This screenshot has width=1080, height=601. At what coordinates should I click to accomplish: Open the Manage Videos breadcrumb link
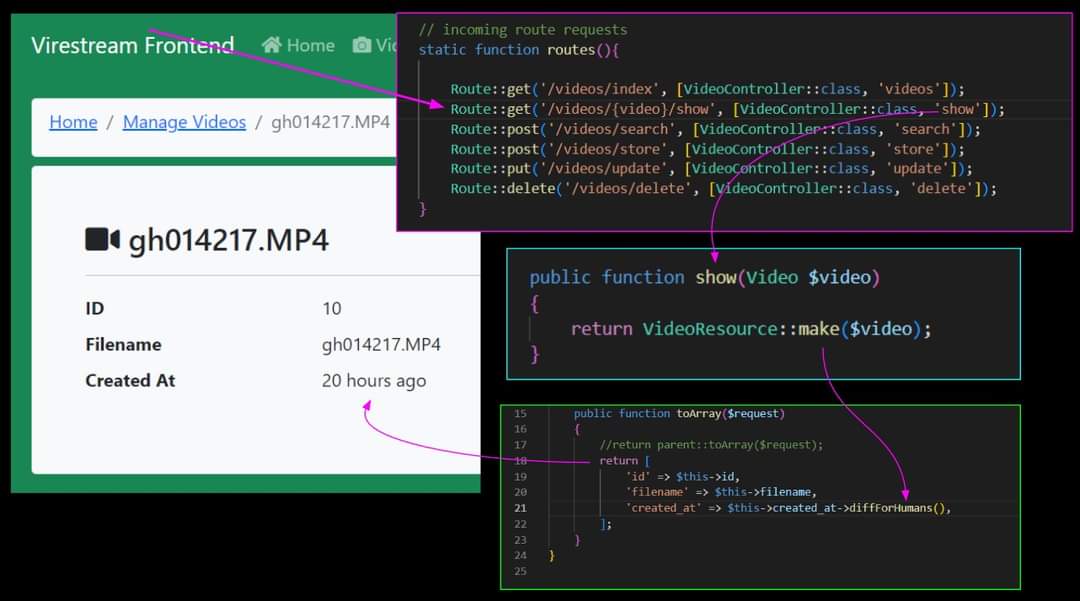tap(184, 122)
